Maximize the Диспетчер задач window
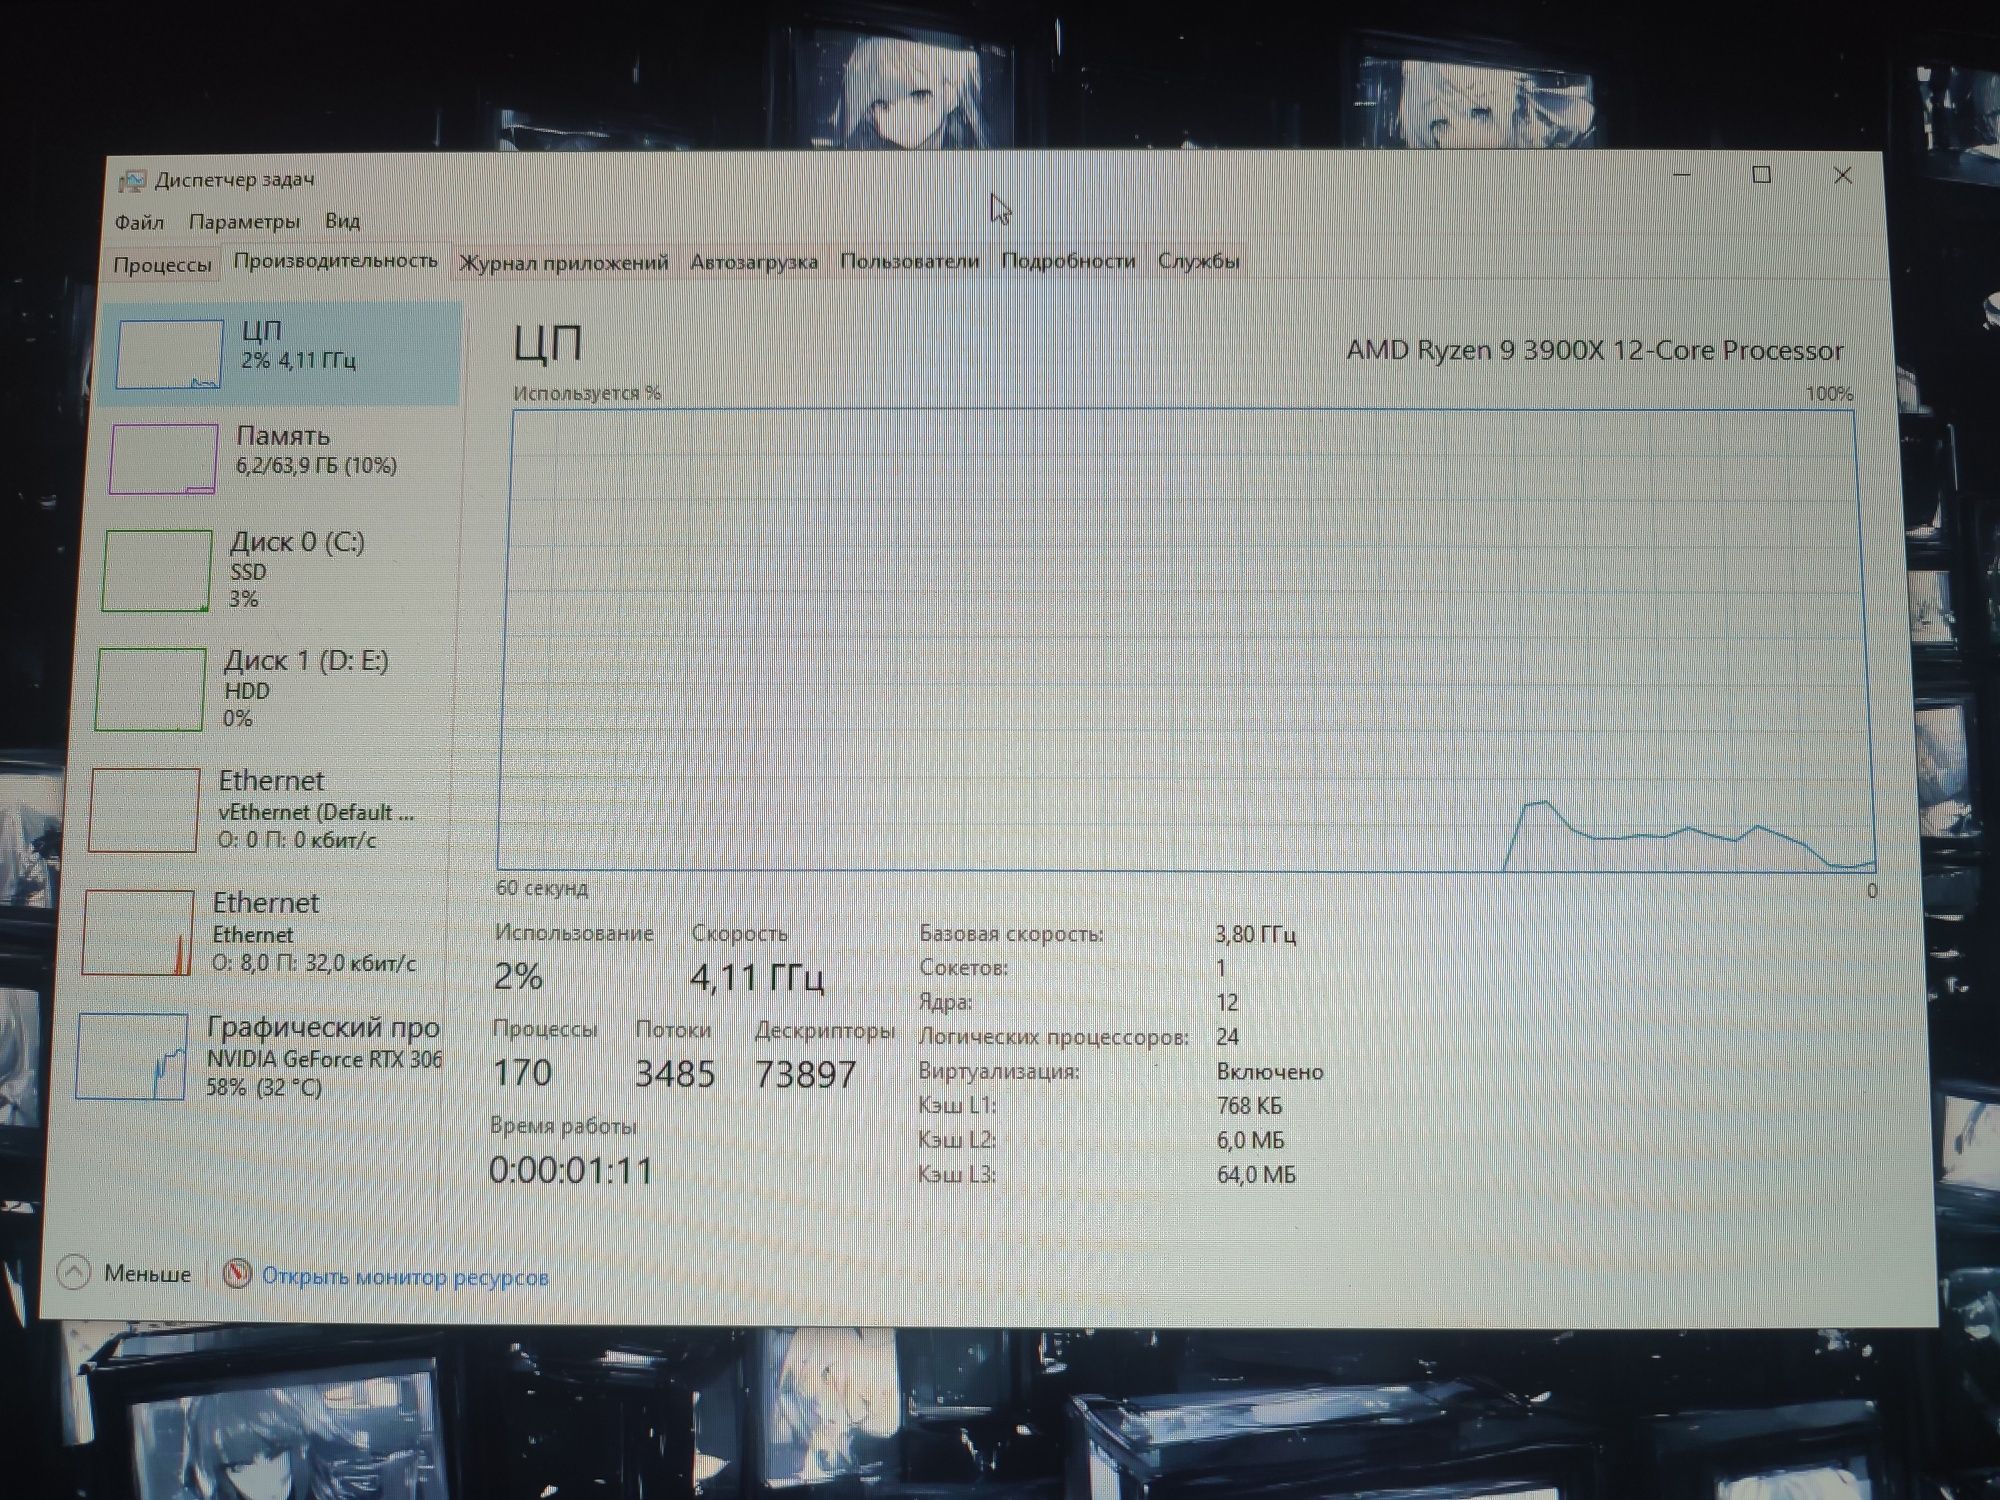Screen dimensions: 2000x1500 (x=1762, y=175)
